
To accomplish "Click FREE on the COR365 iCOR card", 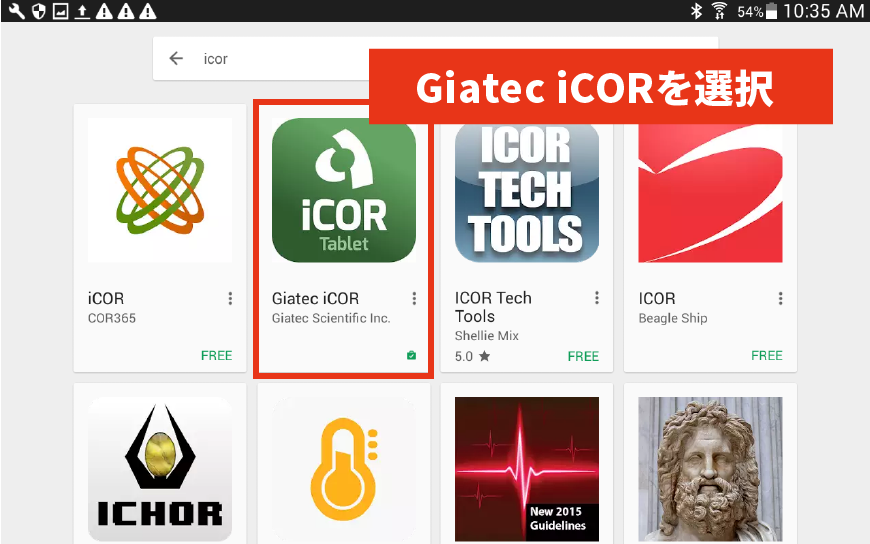I will (216, 355).
